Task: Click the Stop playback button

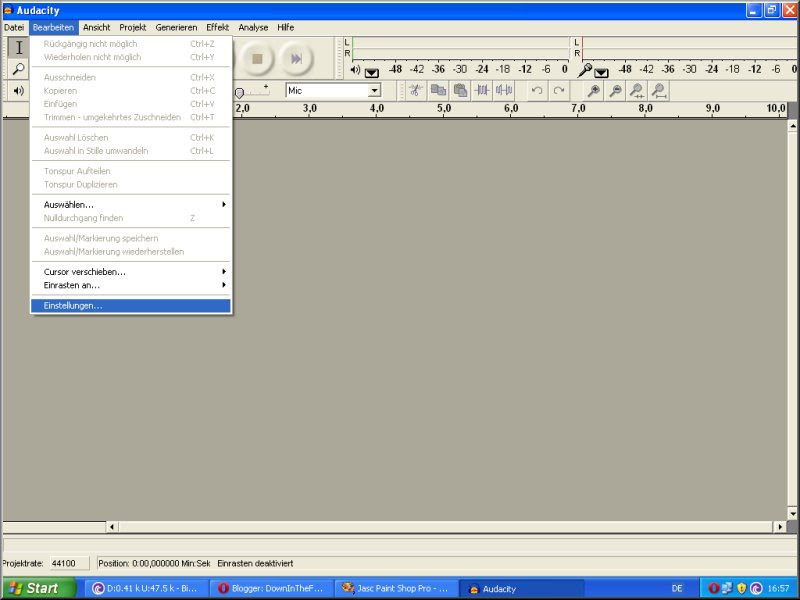Action: tap(257, 59)
